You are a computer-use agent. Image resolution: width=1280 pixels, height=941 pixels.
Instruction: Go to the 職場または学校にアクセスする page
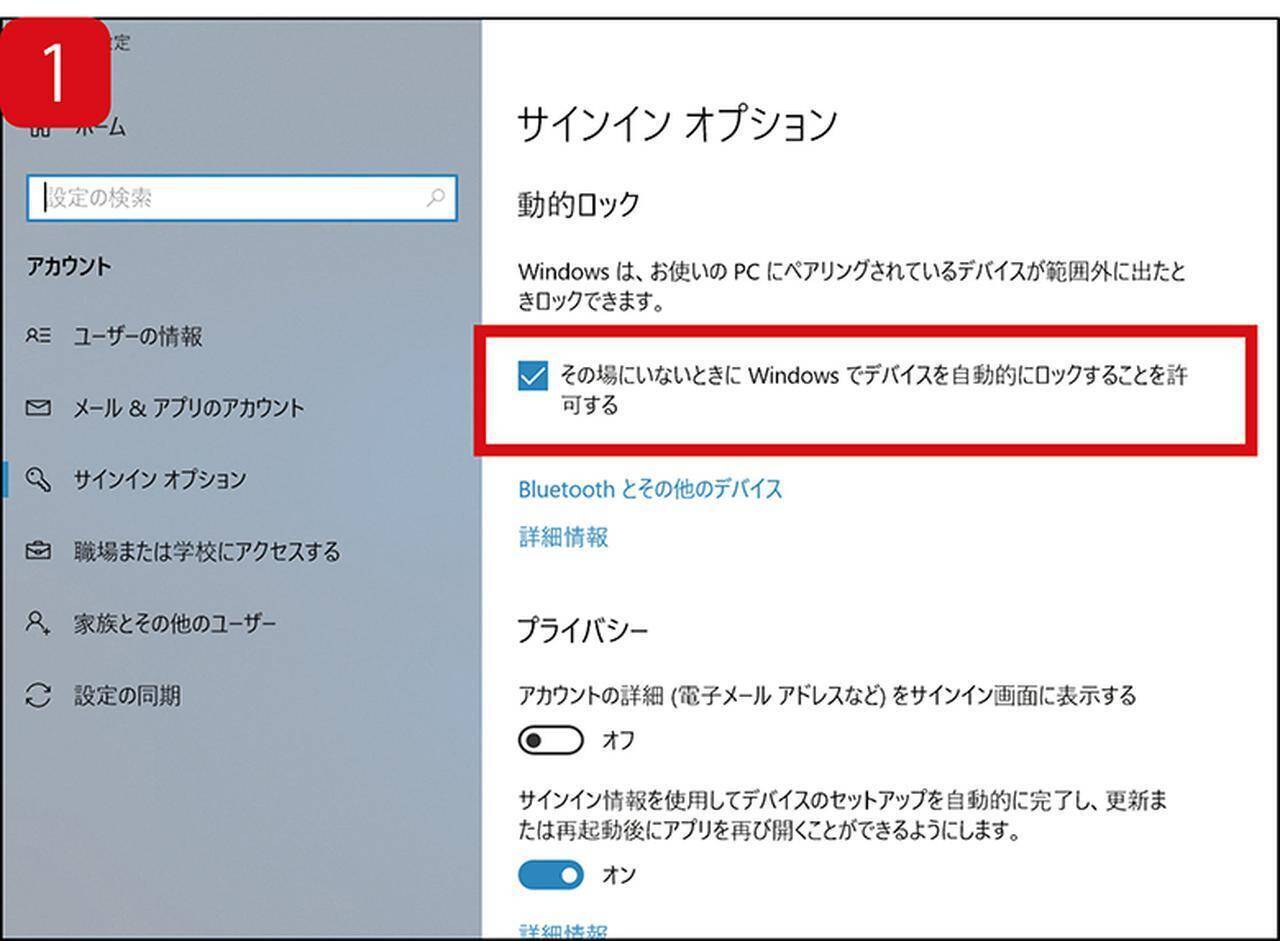[x=206, y=551]
